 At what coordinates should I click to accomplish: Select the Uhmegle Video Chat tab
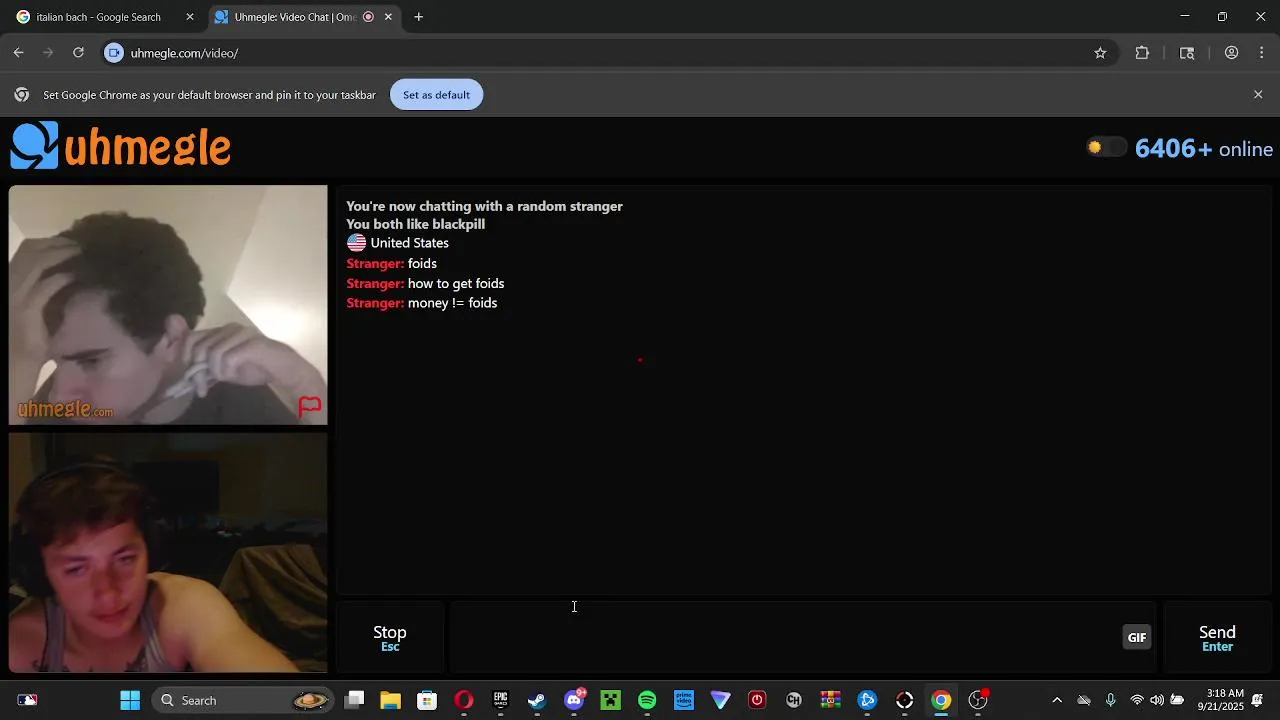pos(295,17)
